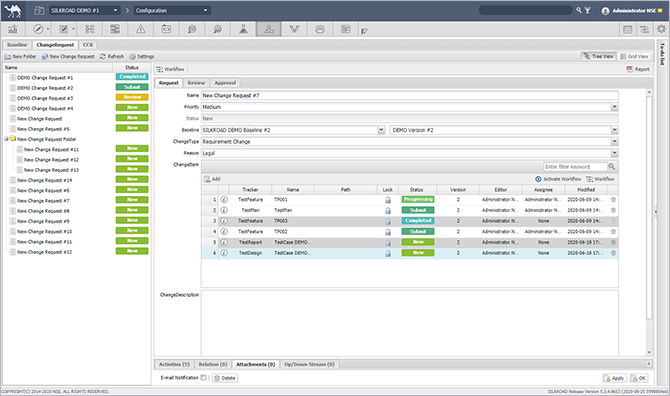Click the Name input field

409,95
